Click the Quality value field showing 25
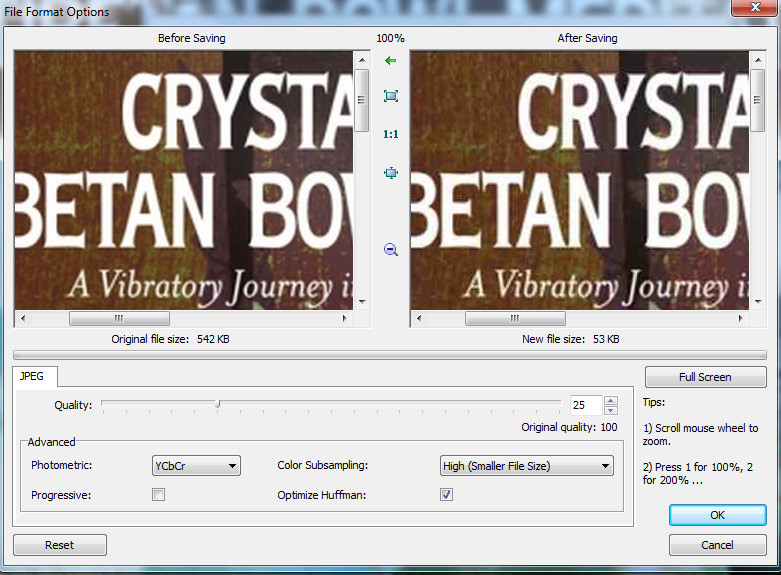Image resolution: width=781 pixels, height=575 pixels. pyautogui.click(x=586, y=405)
